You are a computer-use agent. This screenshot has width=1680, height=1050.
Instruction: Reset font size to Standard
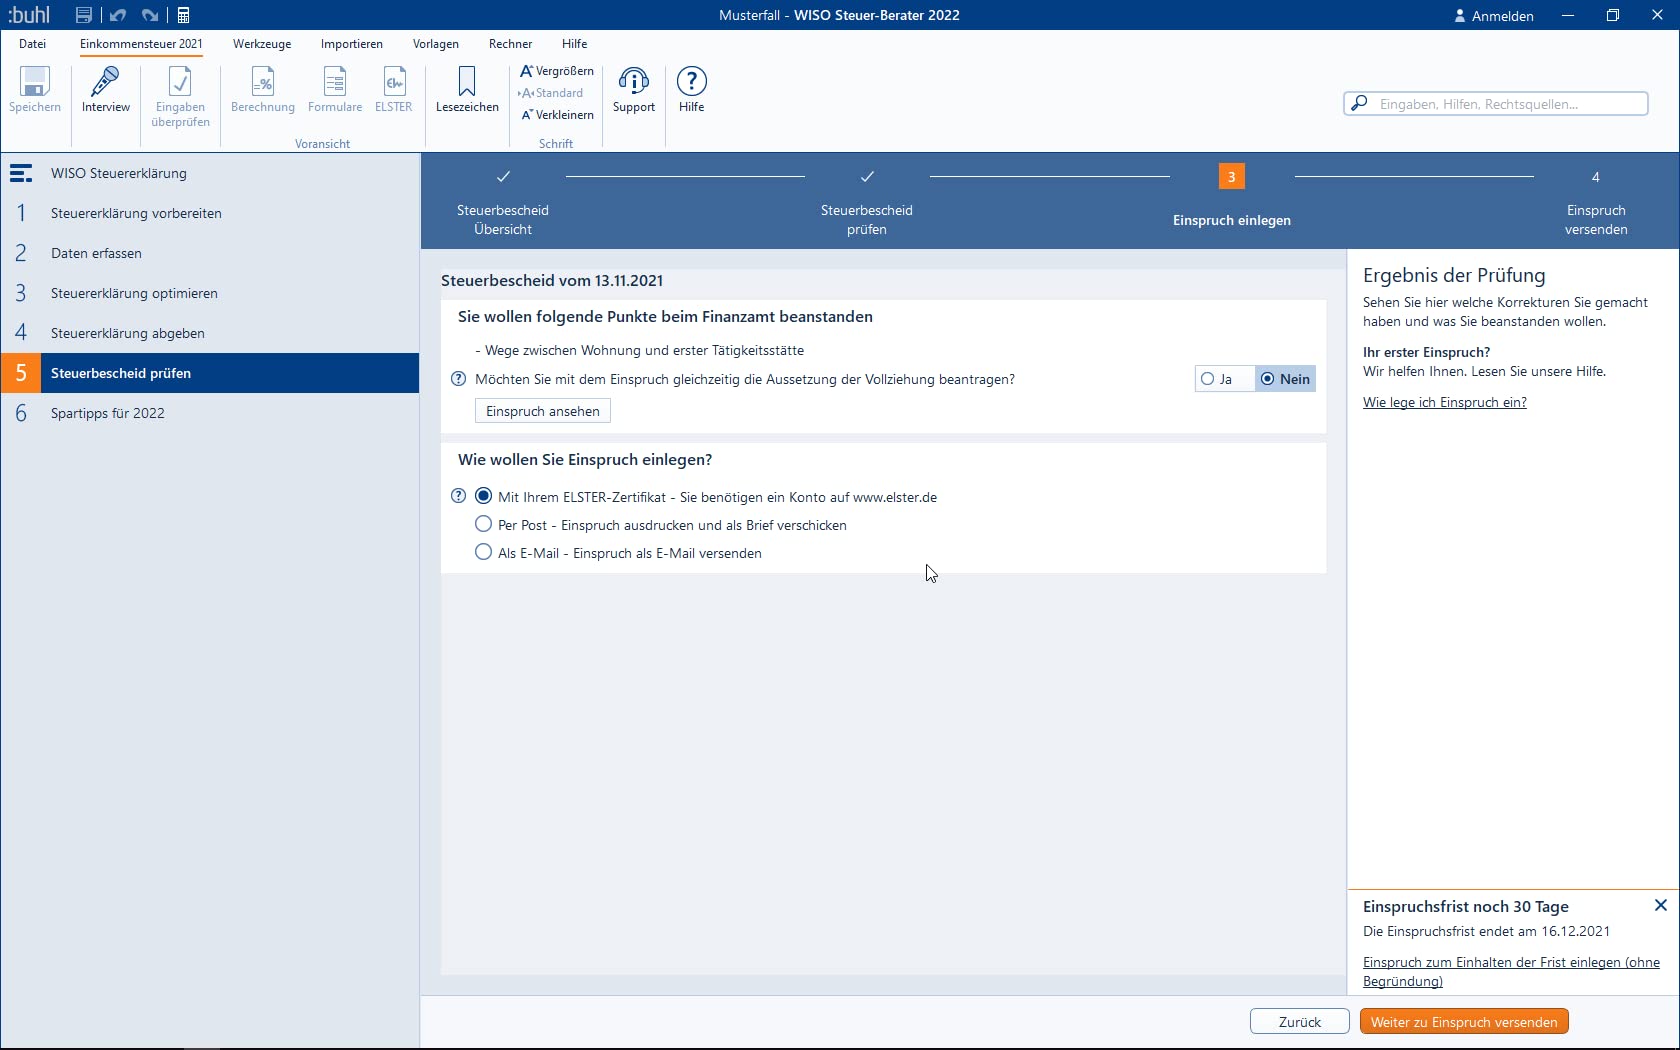(x=551, y=93)
